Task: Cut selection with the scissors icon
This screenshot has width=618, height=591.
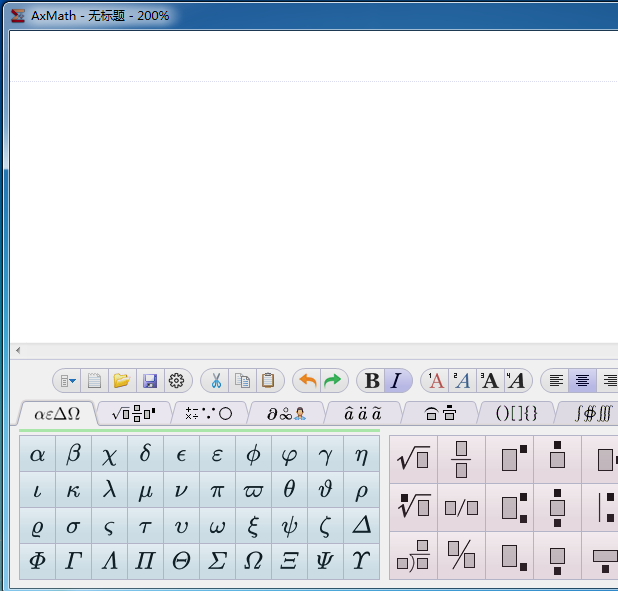Action: point(215,381)
